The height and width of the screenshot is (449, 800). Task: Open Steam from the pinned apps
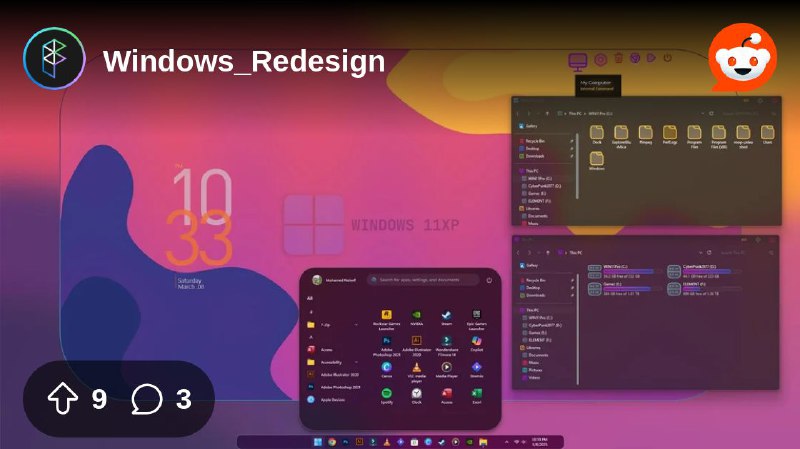(x=446, y=318)
